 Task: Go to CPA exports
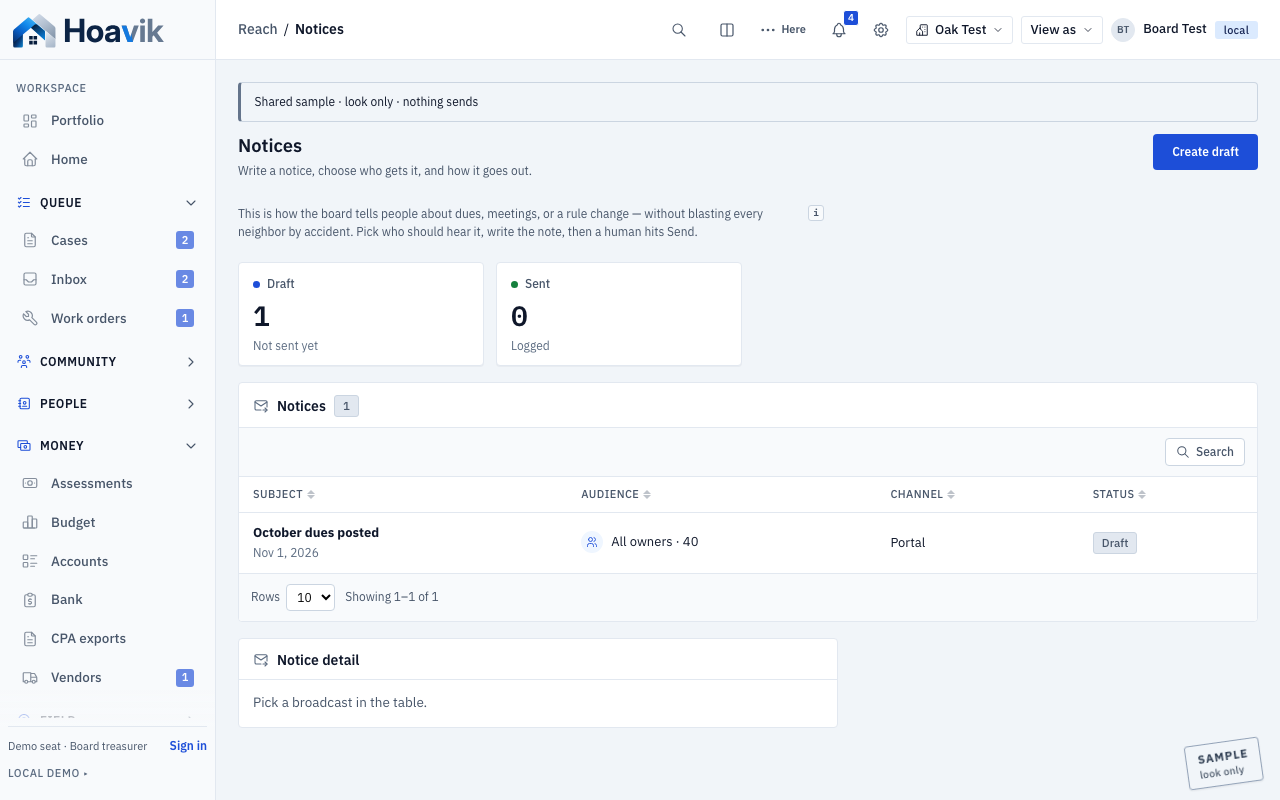(x=107, y=639)
